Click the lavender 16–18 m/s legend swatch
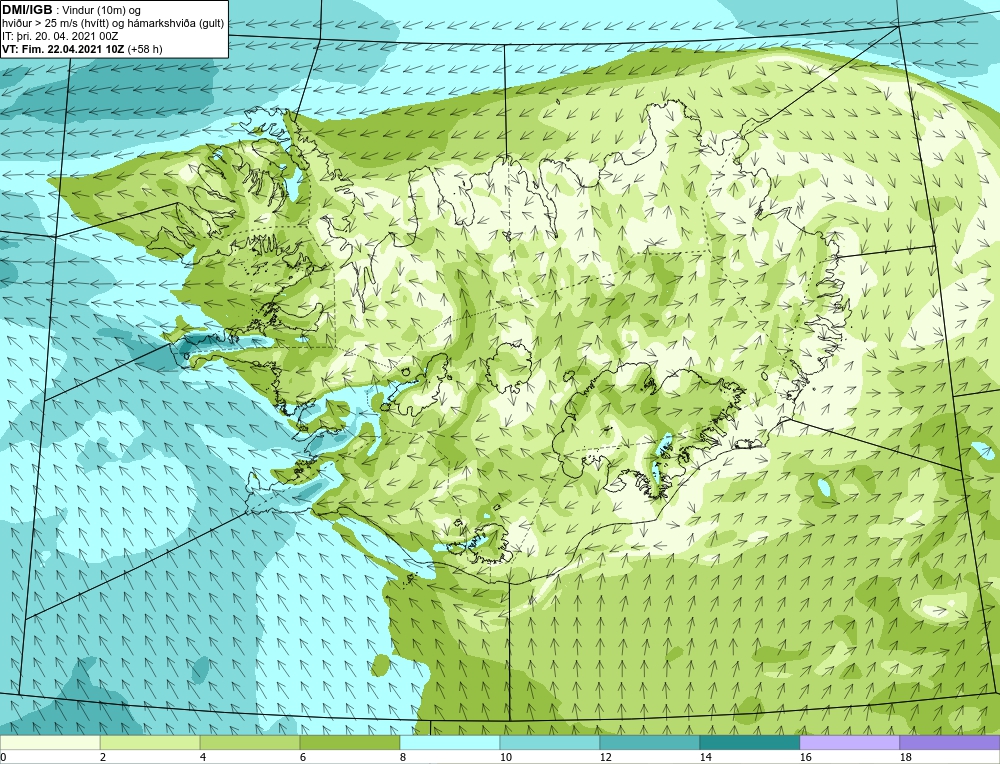 [850, 742]
